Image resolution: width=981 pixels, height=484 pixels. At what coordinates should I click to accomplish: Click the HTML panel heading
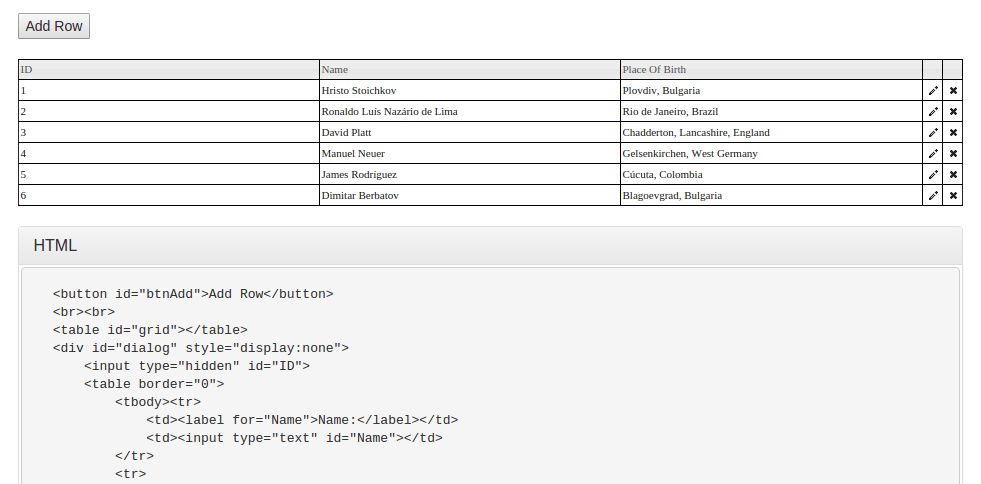[x=56, y=245]
